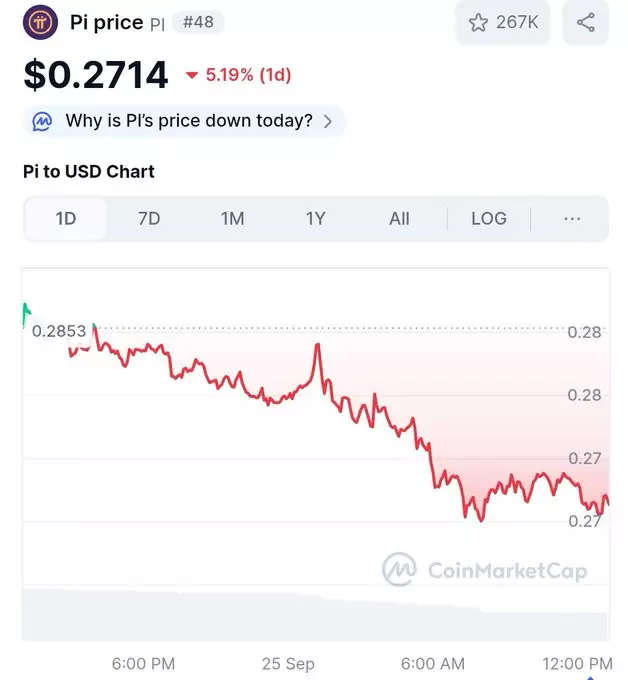Click the share icon button

click(586, 23)
